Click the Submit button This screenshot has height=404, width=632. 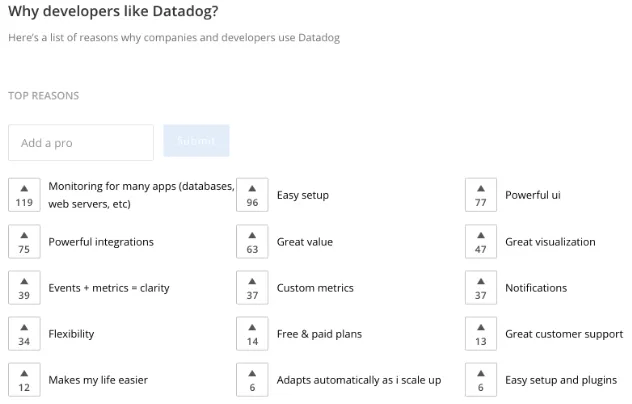196,141
